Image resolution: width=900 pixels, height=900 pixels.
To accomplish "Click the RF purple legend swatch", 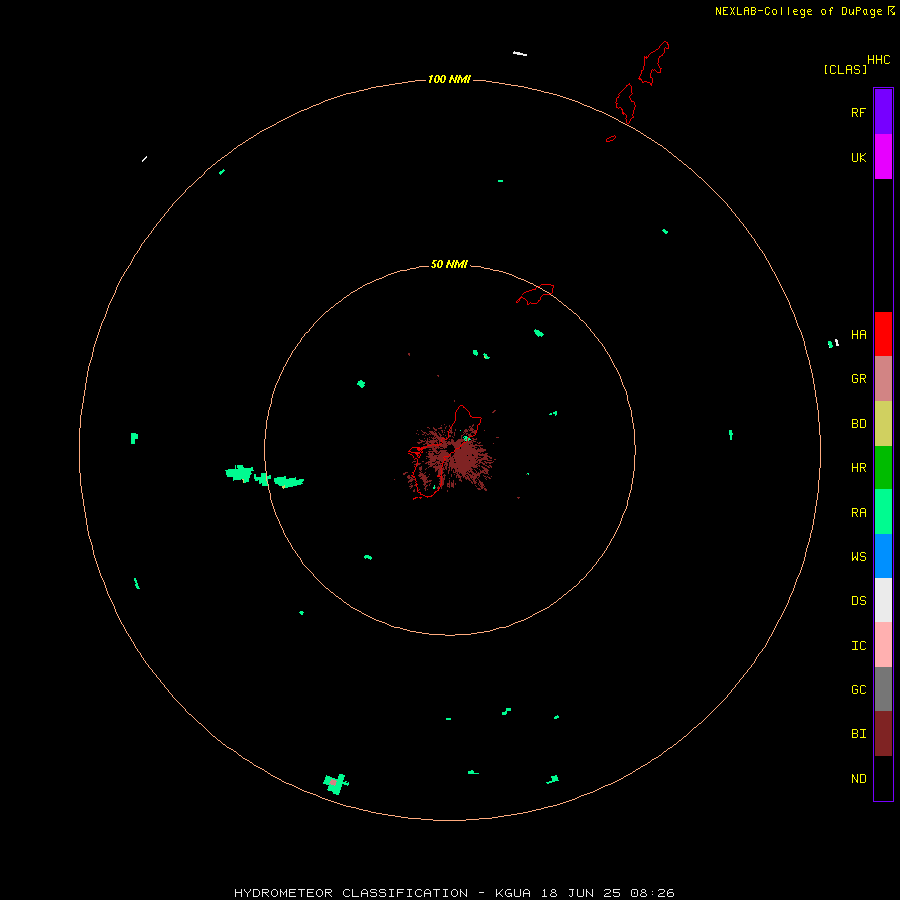I will click(x=883, y=111).
